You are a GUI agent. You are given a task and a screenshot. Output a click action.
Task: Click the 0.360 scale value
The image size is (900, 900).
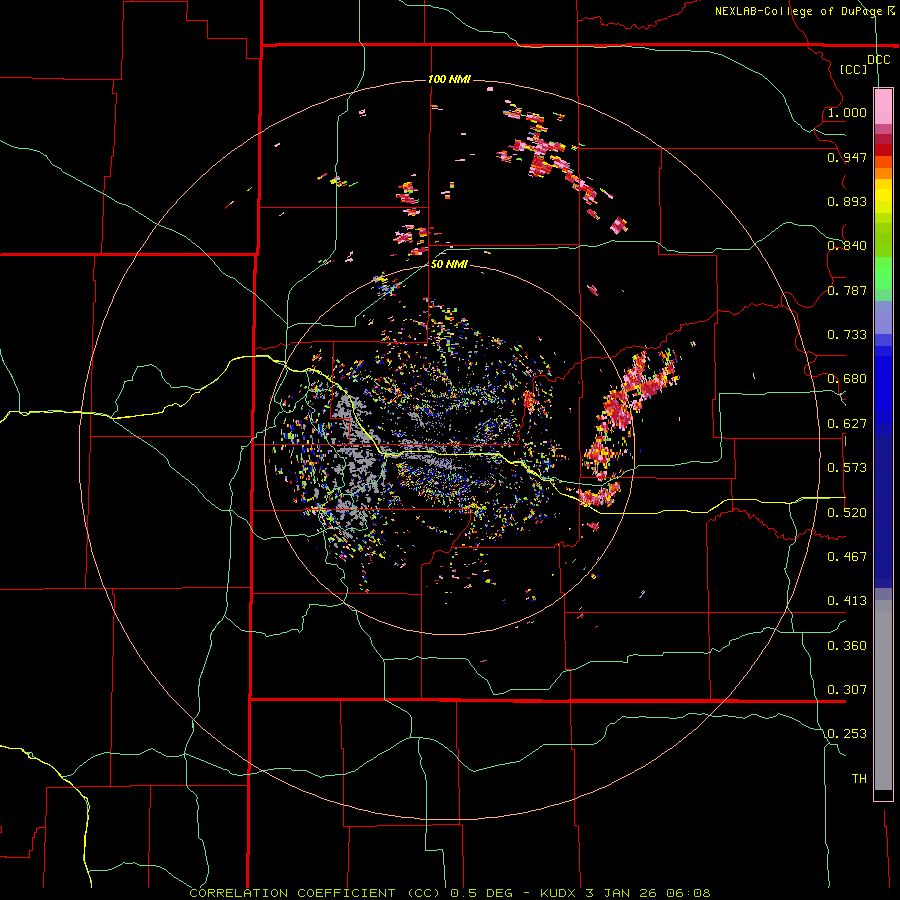[847, 646]
